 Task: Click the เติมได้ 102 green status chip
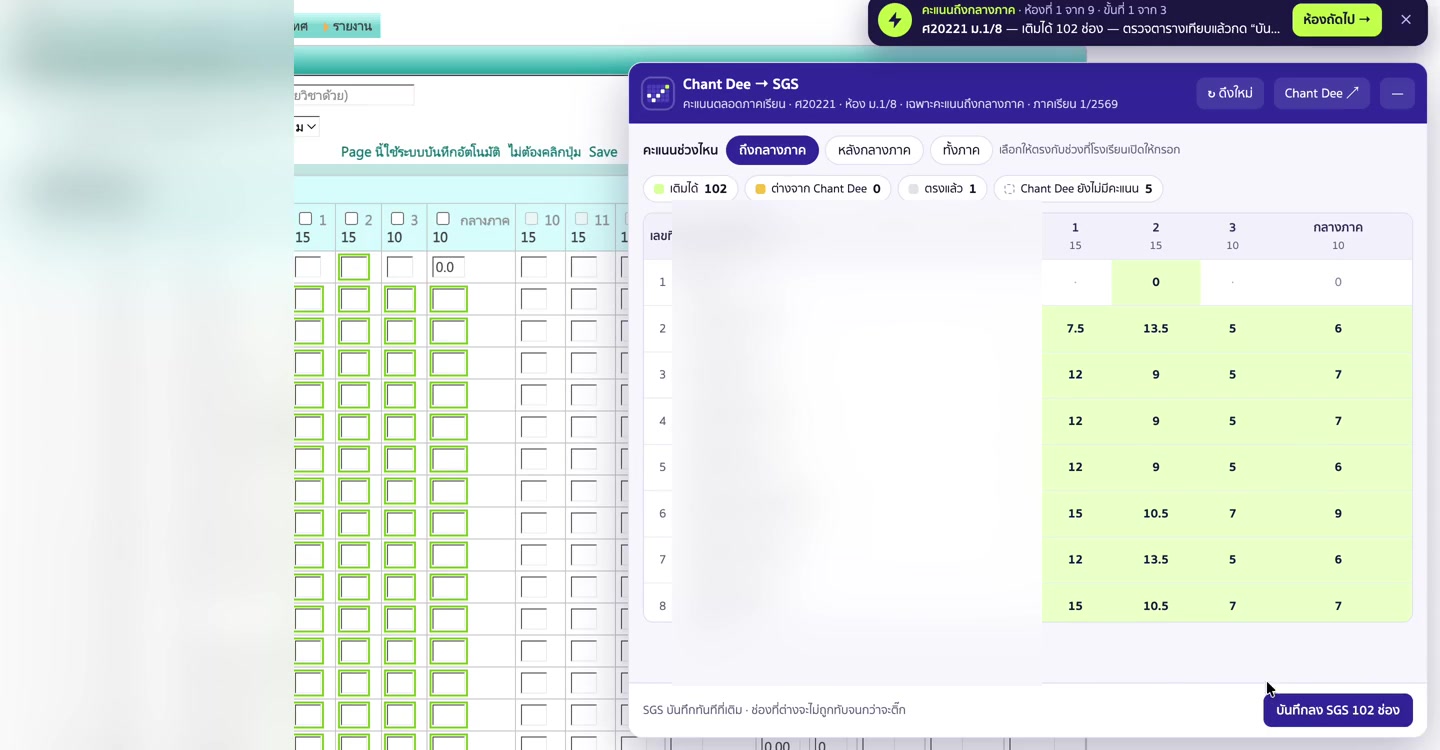[691, 189]
